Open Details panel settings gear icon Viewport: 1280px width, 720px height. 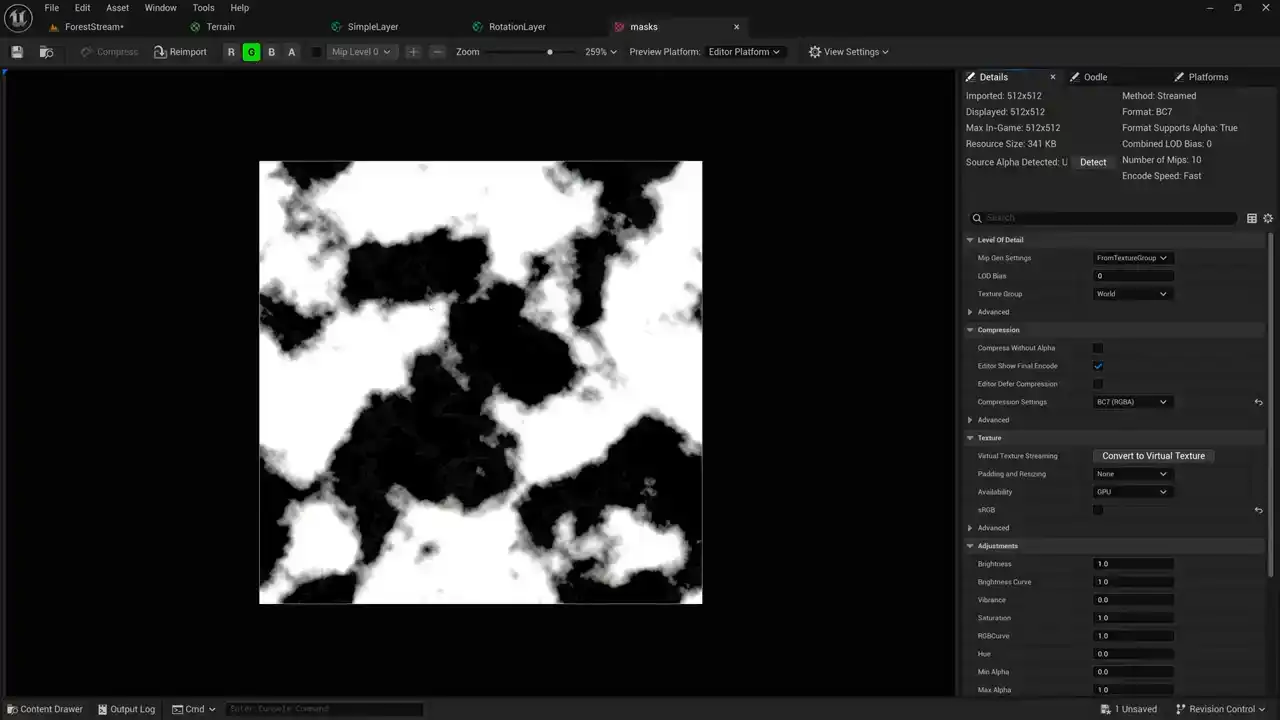tap(1268, 218)
